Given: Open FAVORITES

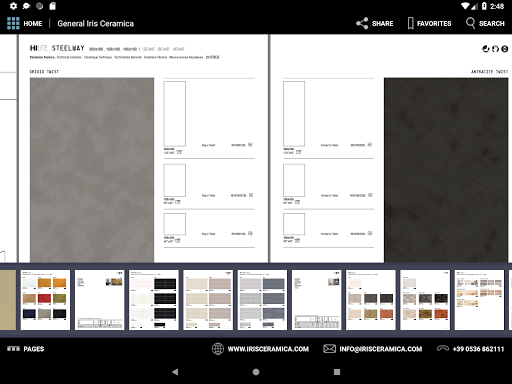Looking at the screenshot, I should click(x=434, y=24).
